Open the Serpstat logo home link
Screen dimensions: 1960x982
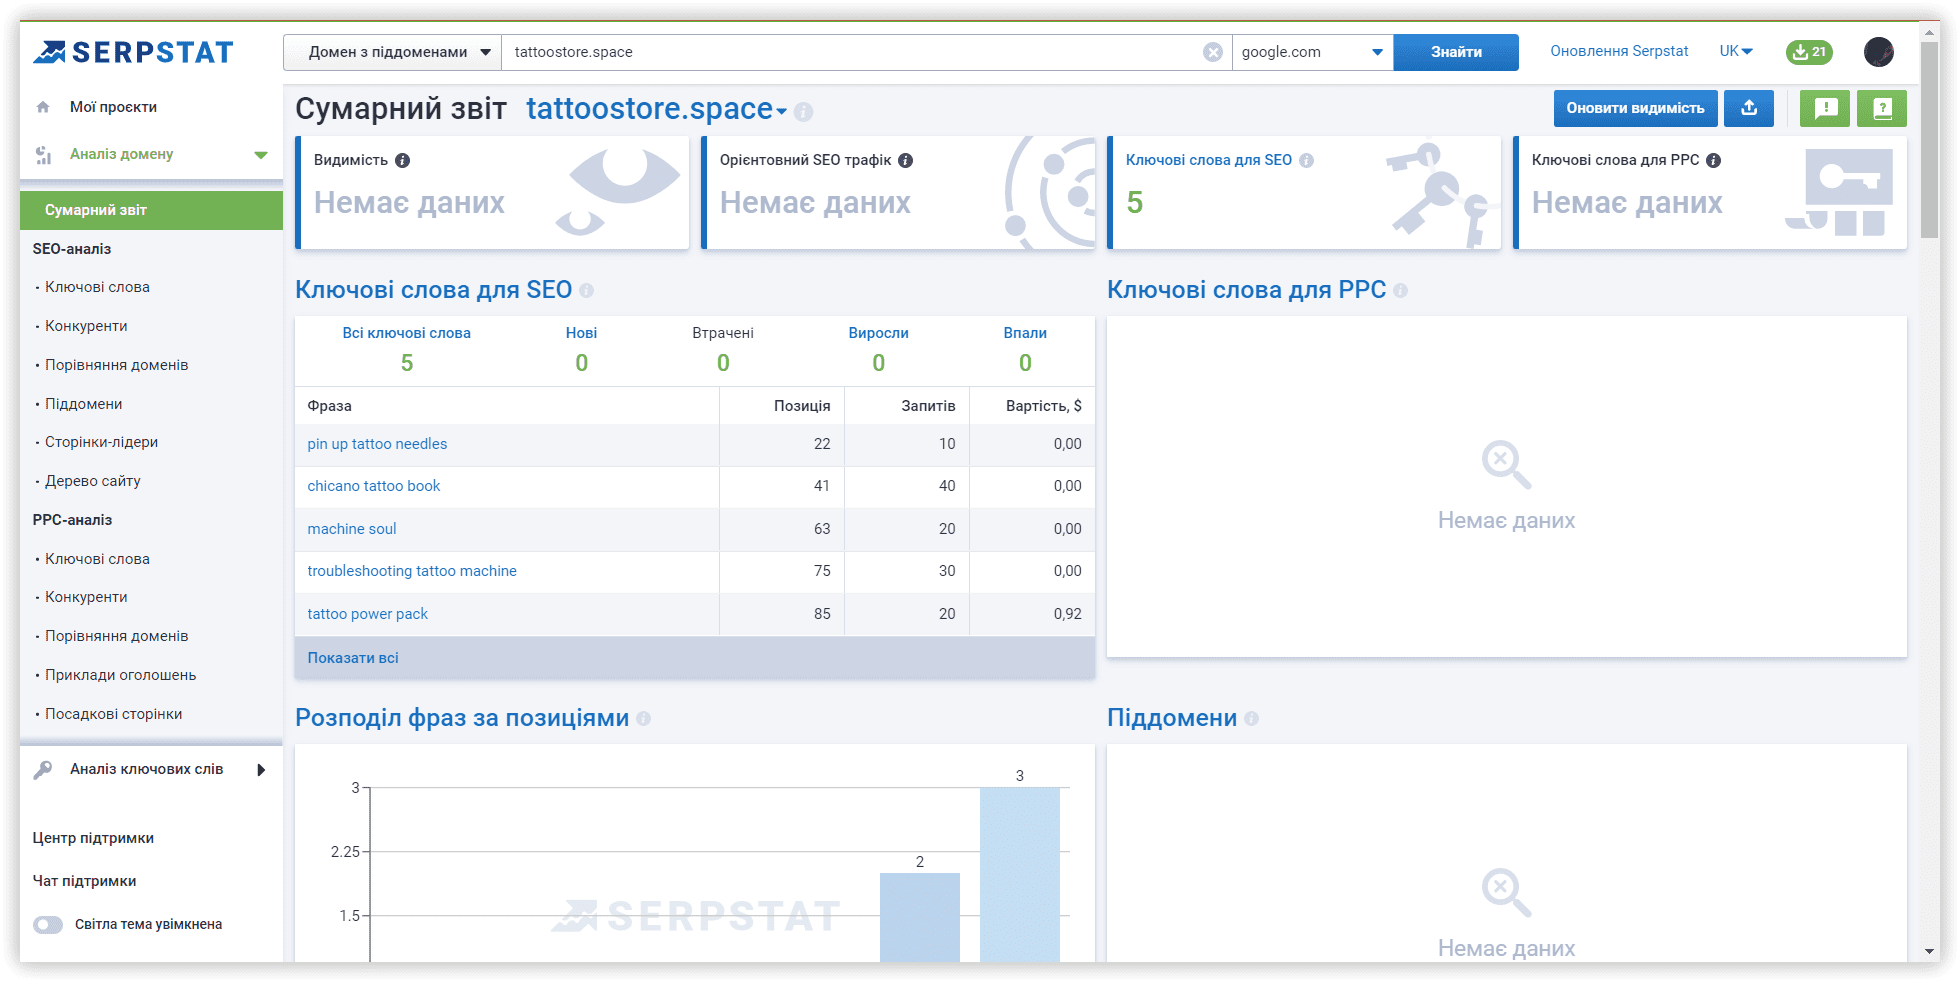(133, 52)
